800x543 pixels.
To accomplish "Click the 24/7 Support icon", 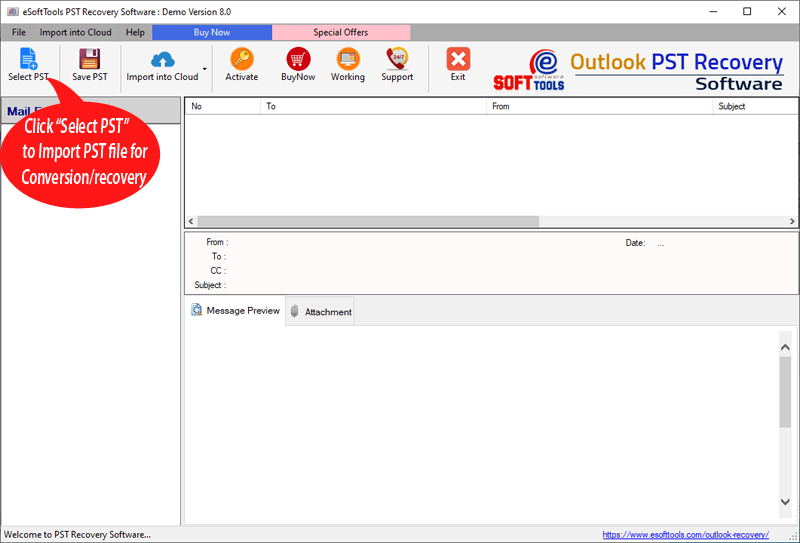I will 397,58.
